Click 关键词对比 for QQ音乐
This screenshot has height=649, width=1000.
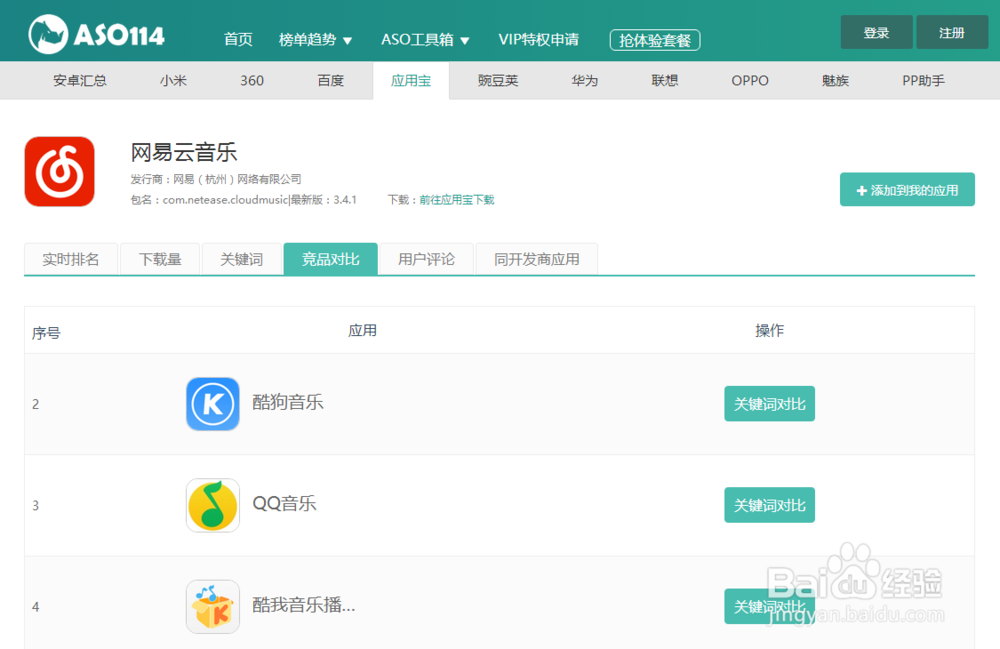[x=769, y=505]
